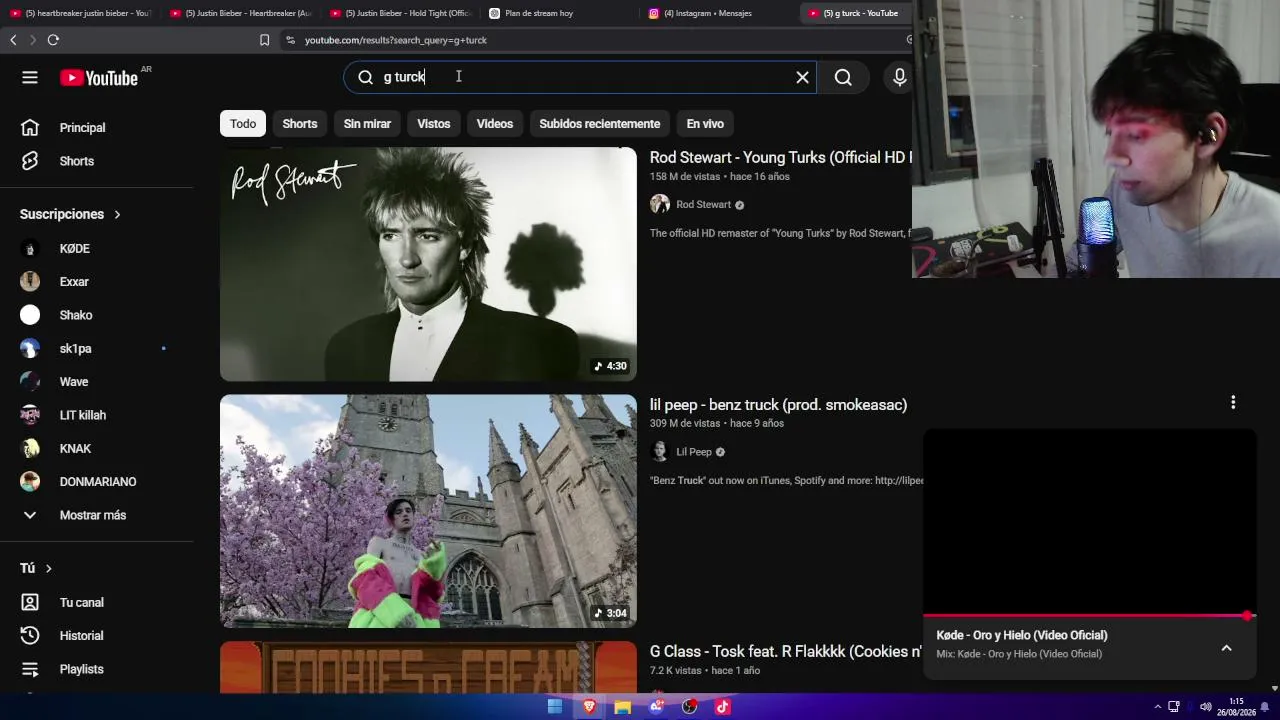Expand the Køde miniplayer with the chevron
Viewport: 1280px width, 720px height.
1226,648
